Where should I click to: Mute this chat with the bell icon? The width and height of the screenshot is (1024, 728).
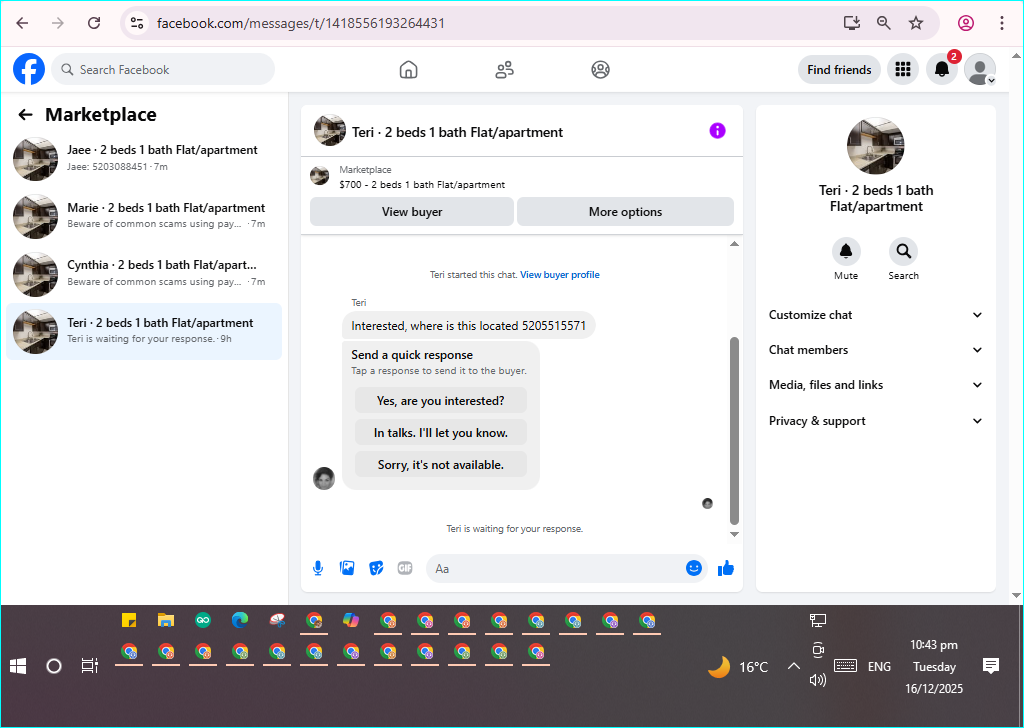(x=846, y=251)
